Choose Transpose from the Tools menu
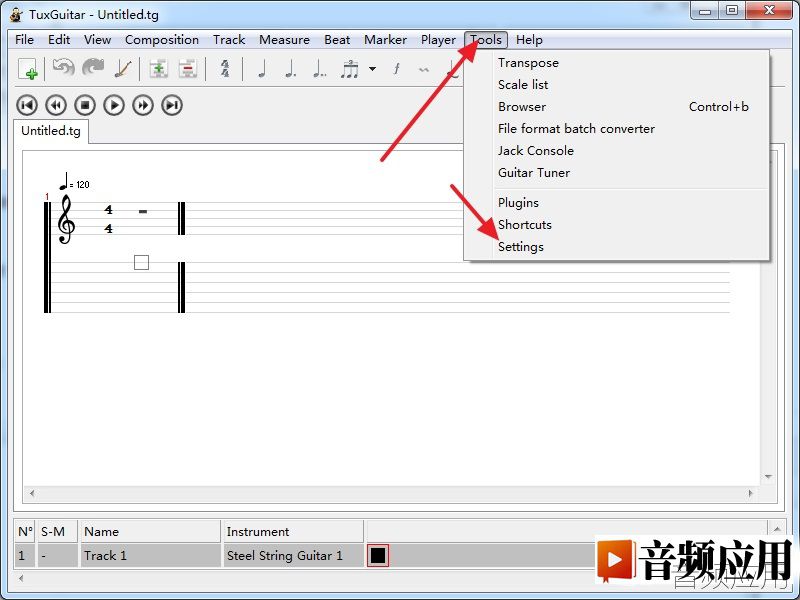800x600 pixels. (616, 63)
